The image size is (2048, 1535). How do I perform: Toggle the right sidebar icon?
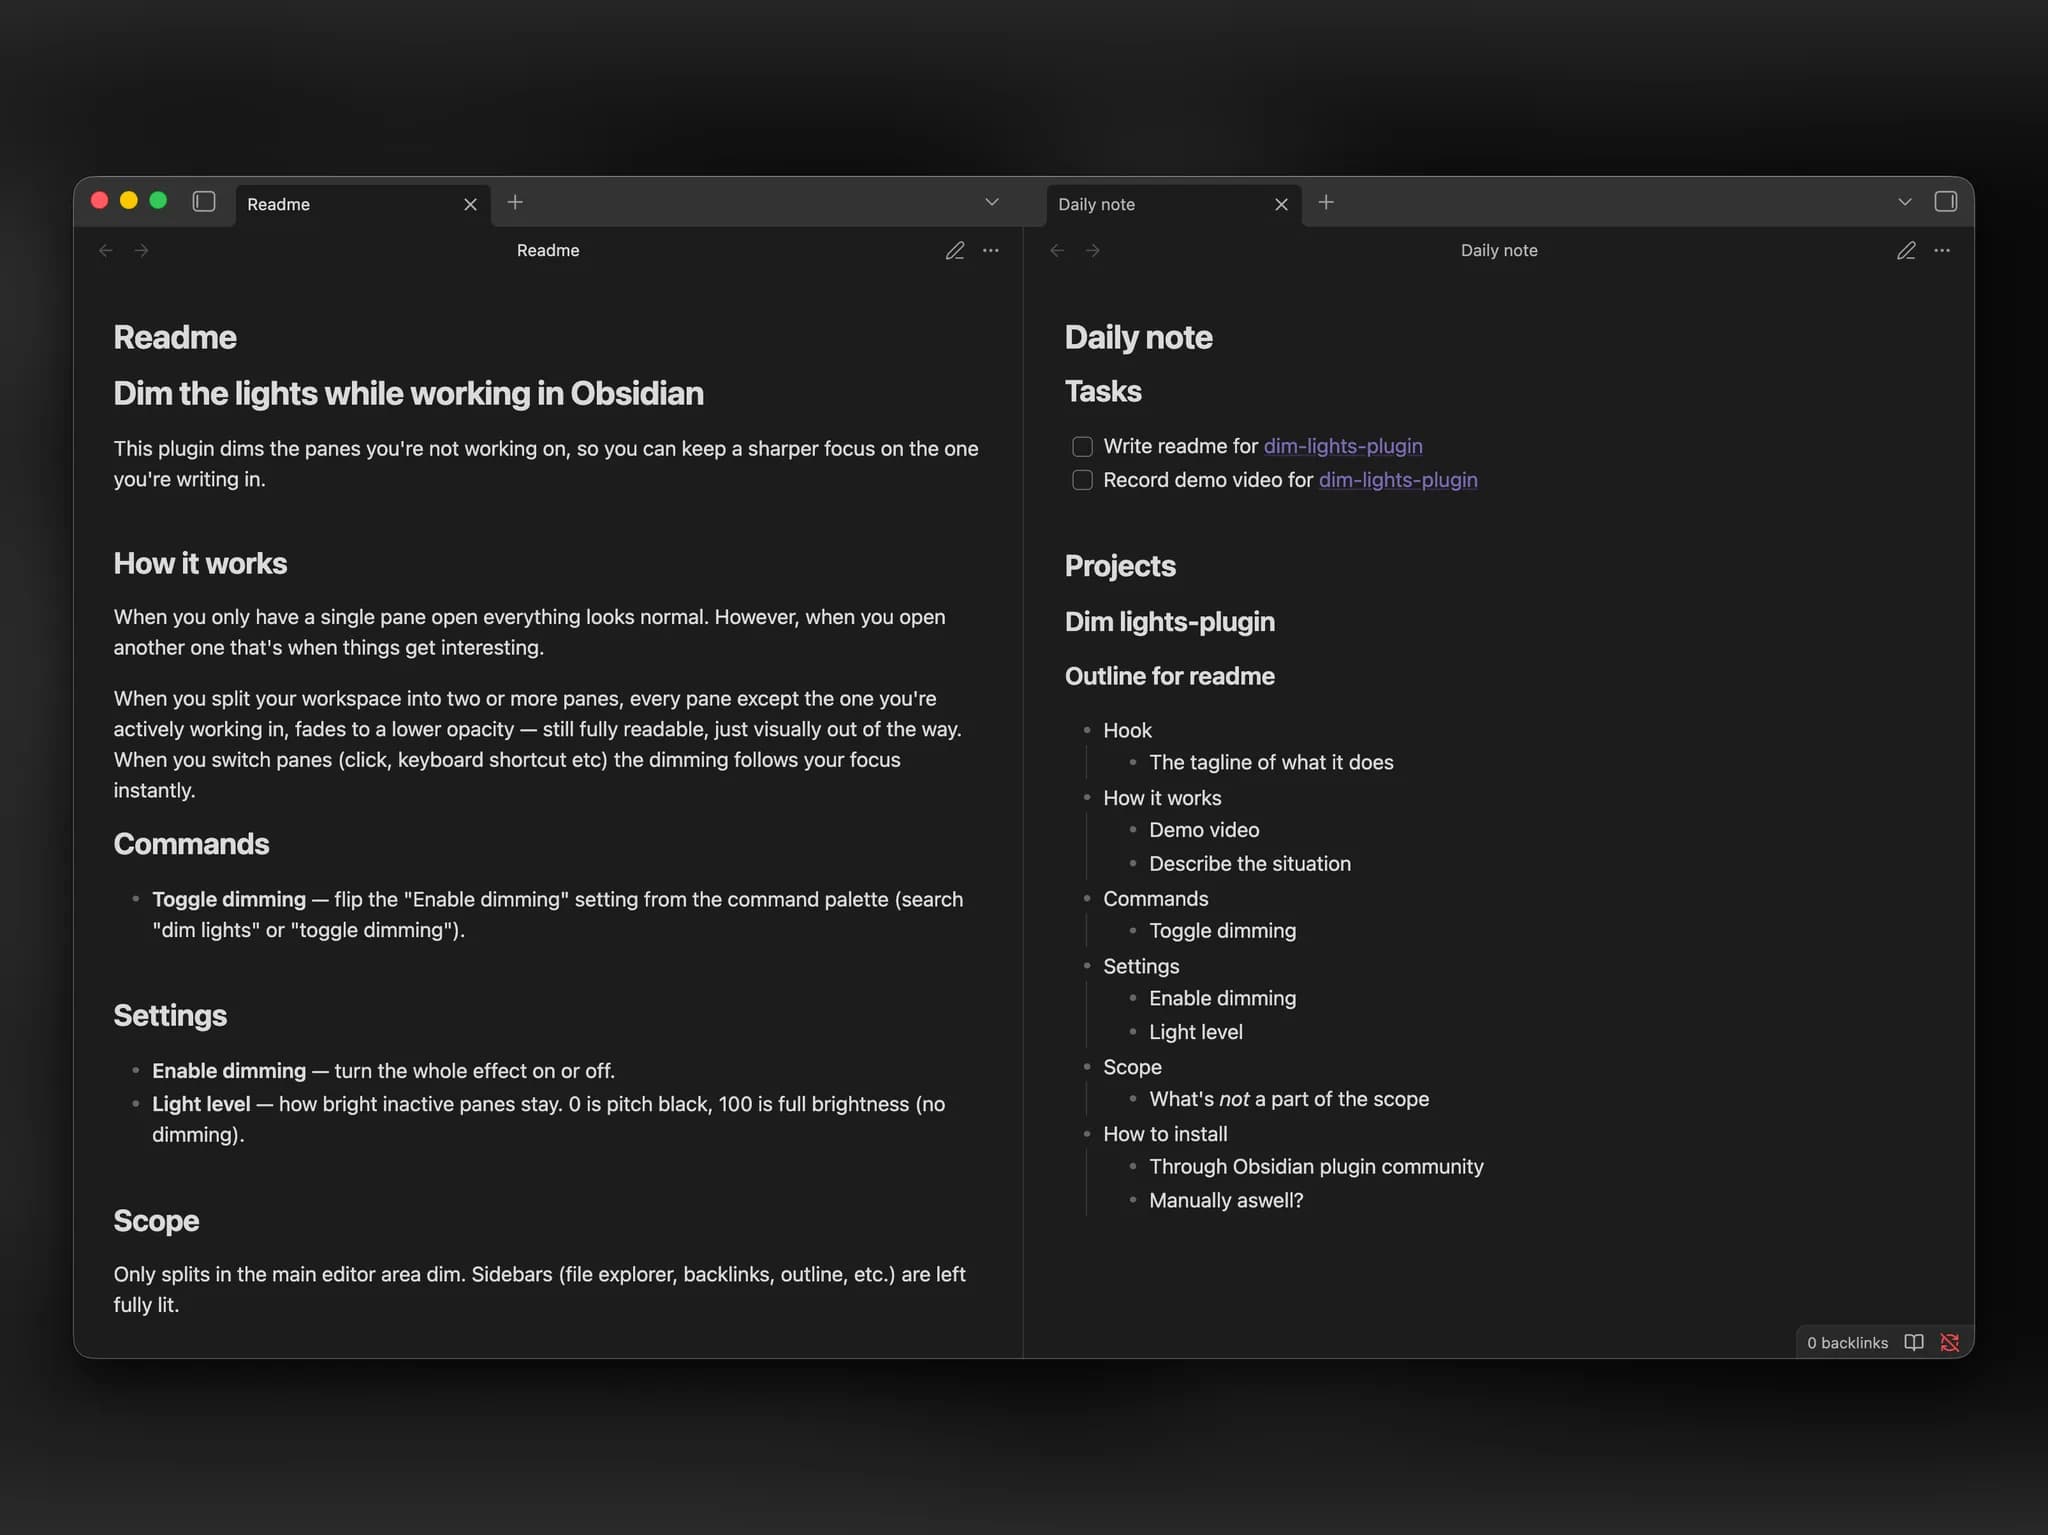tap(1945, 202)
